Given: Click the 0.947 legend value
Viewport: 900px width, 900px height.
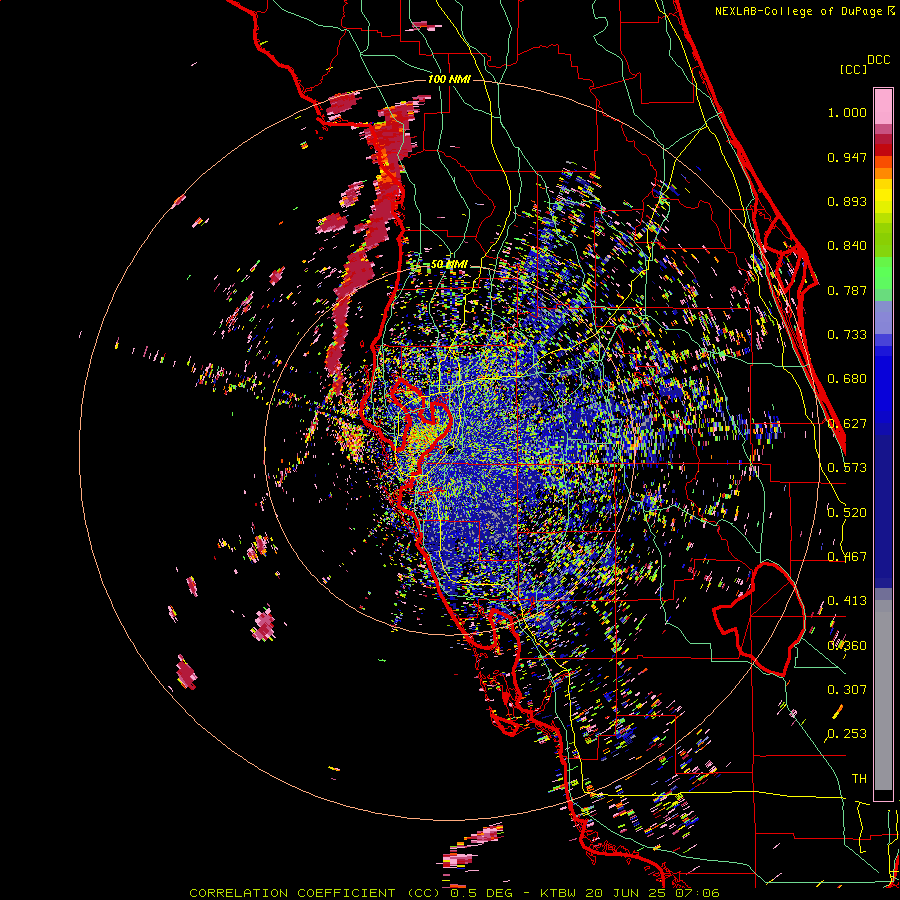Looking at the screenshot, I should point(847,157).
